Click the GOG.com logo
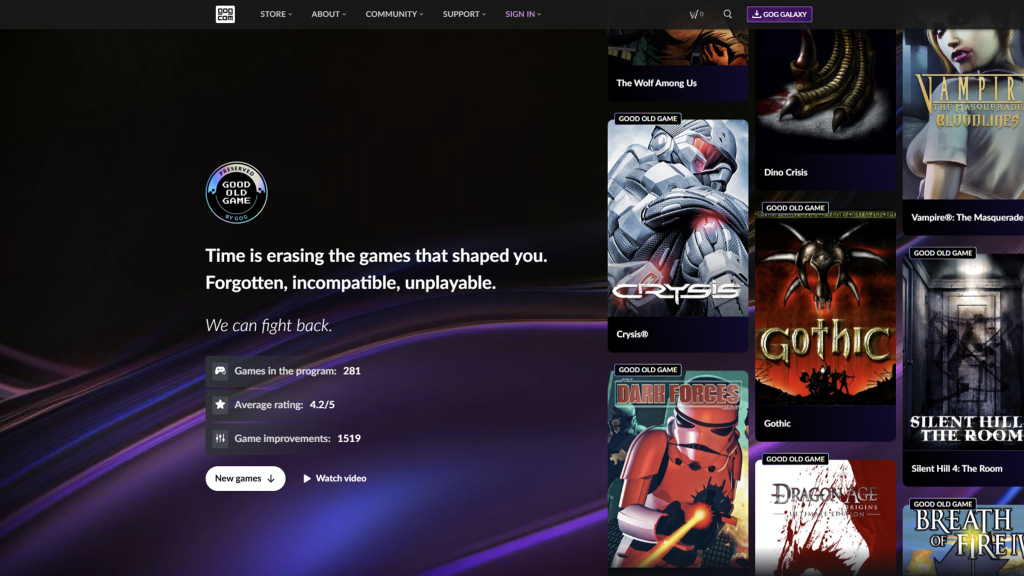This screenshot has height=576, width=1024. 225,14
